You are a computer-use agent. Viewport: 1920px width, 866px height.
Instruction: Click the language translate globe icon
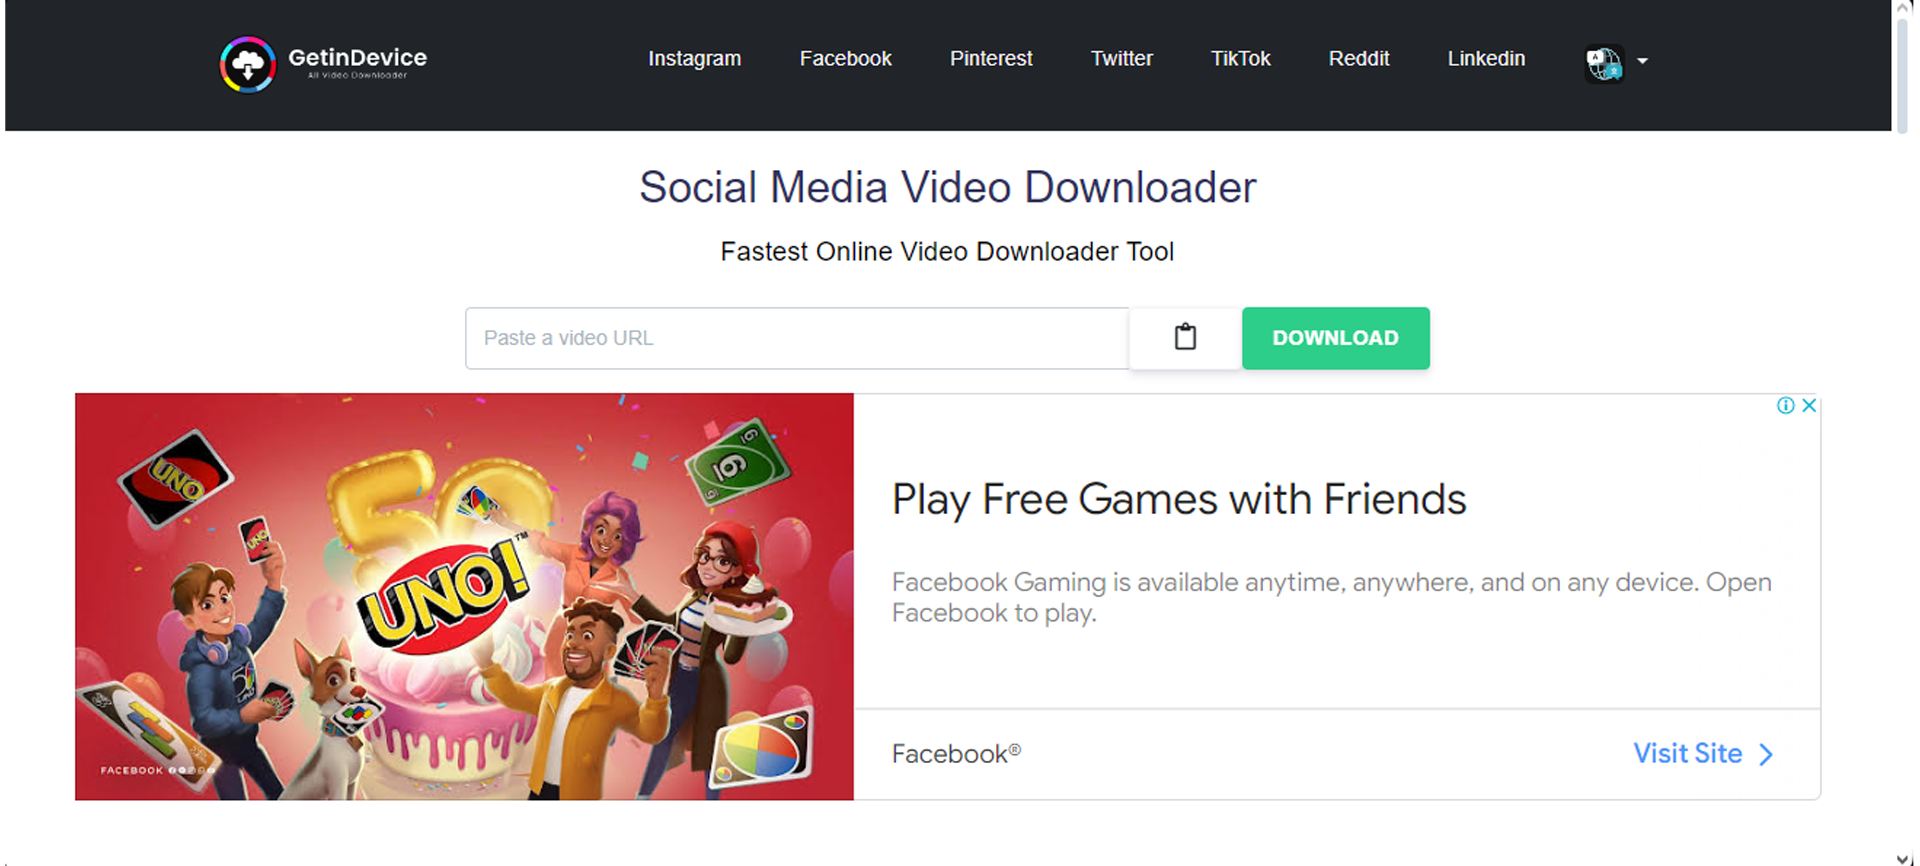click(x=1604, y=64)
